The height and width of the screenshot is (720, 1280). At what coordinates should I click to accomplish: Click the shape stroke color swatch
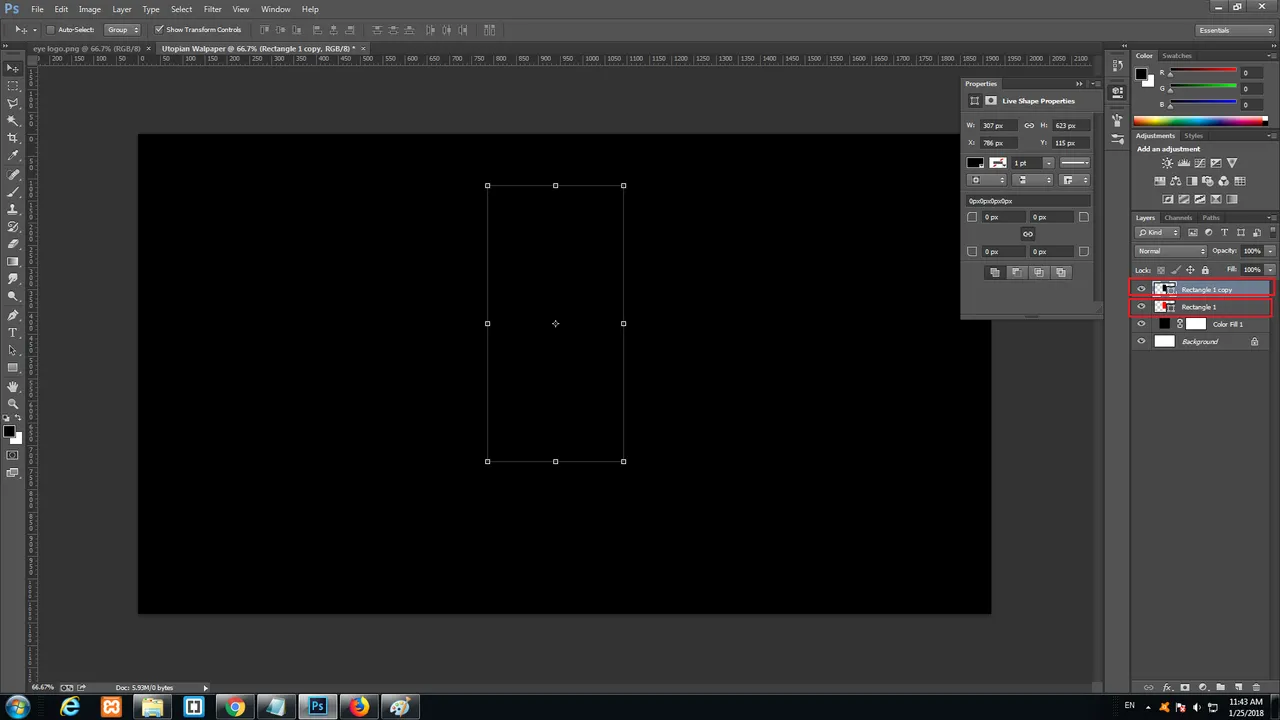point(997,163)
